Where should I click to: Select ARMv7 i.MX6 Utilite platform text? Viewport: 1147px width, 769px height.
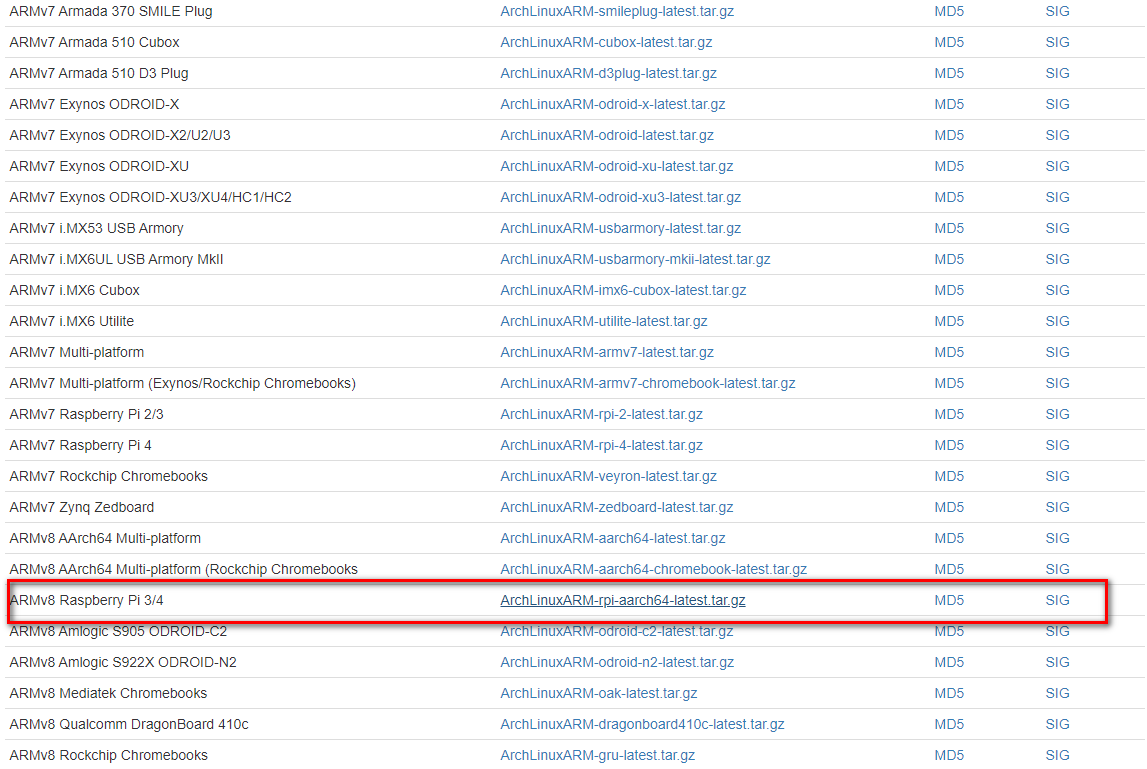click(x=72, y=321)
